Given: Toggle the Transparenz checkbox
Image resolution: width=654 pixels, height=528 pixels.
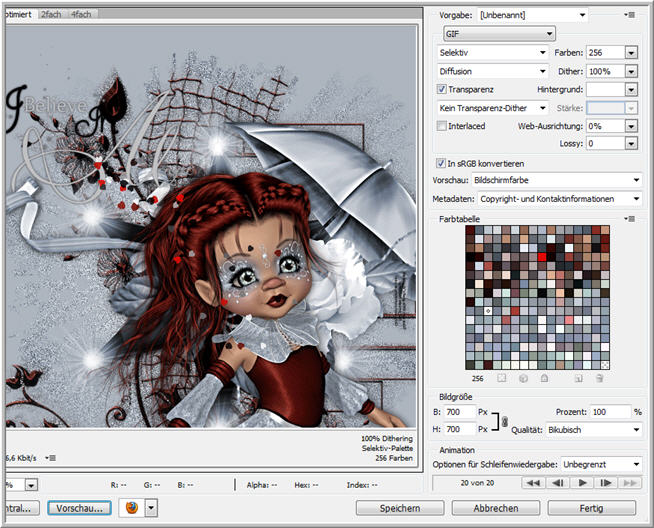Looking at the screenshot, I should pyautogui.click(x=441, y=89).
